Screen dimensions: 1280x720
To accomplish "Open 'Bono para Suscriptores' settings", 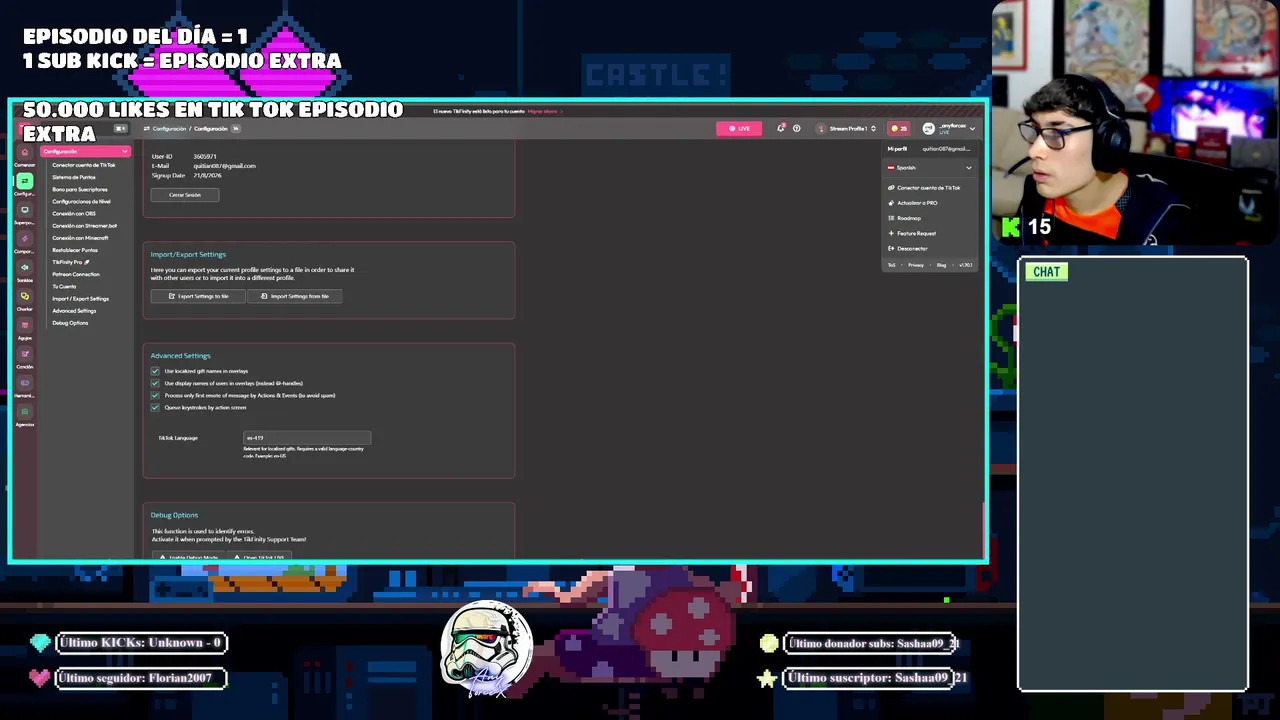I will (80, 189).
